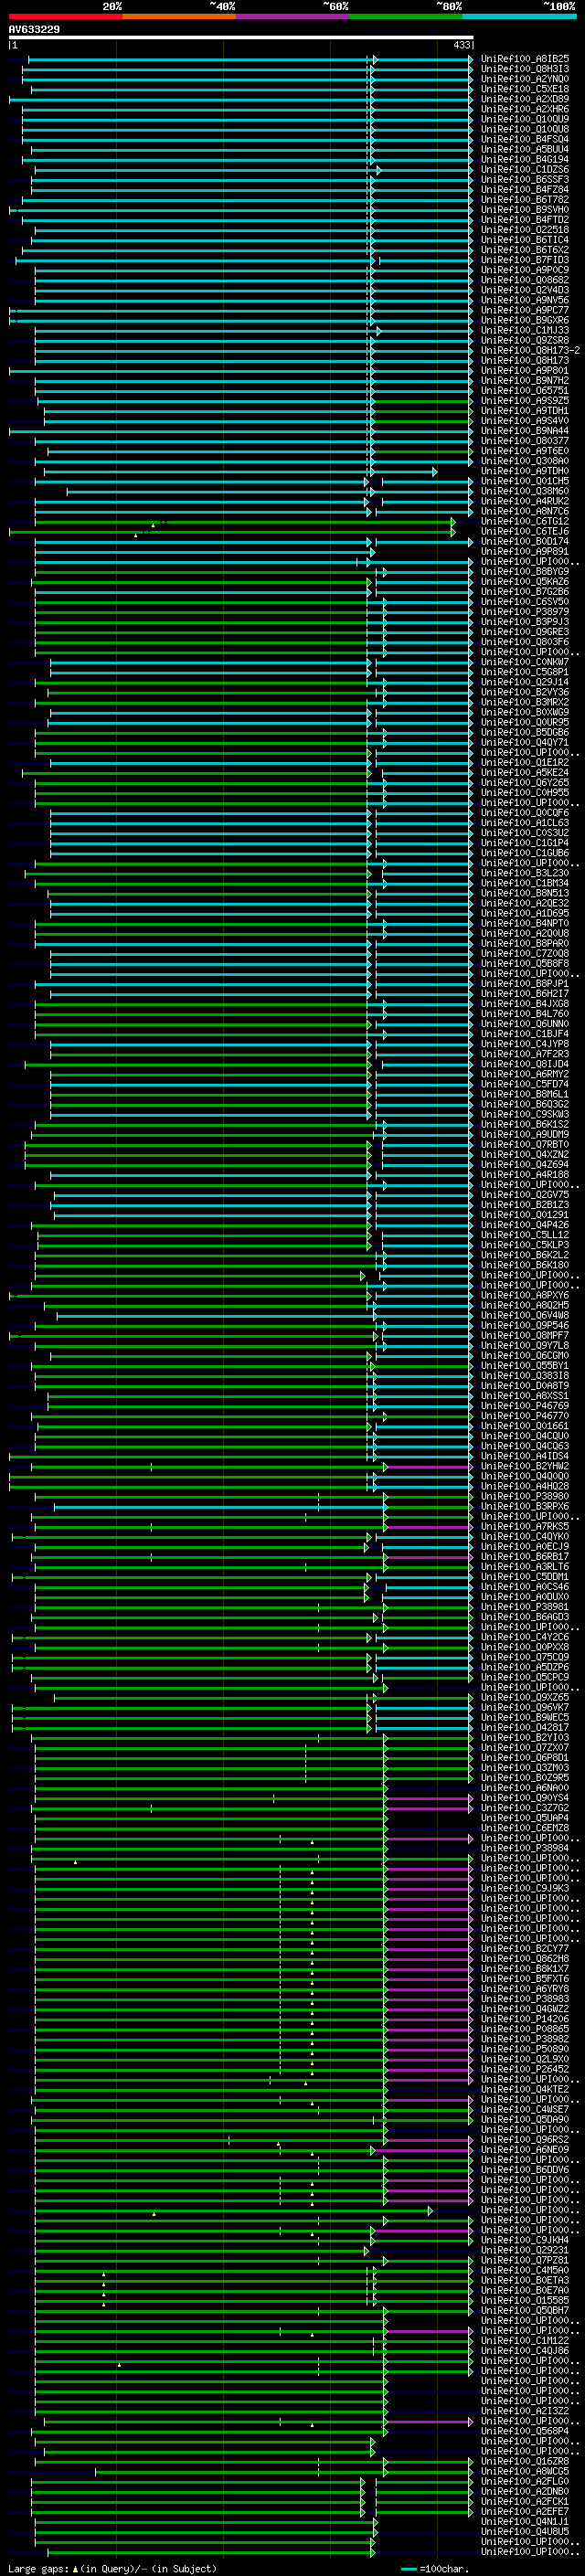Click the UniRef100_B6SSF3 entry
The width and height of the screenshot is (585, 2576).
525,179
